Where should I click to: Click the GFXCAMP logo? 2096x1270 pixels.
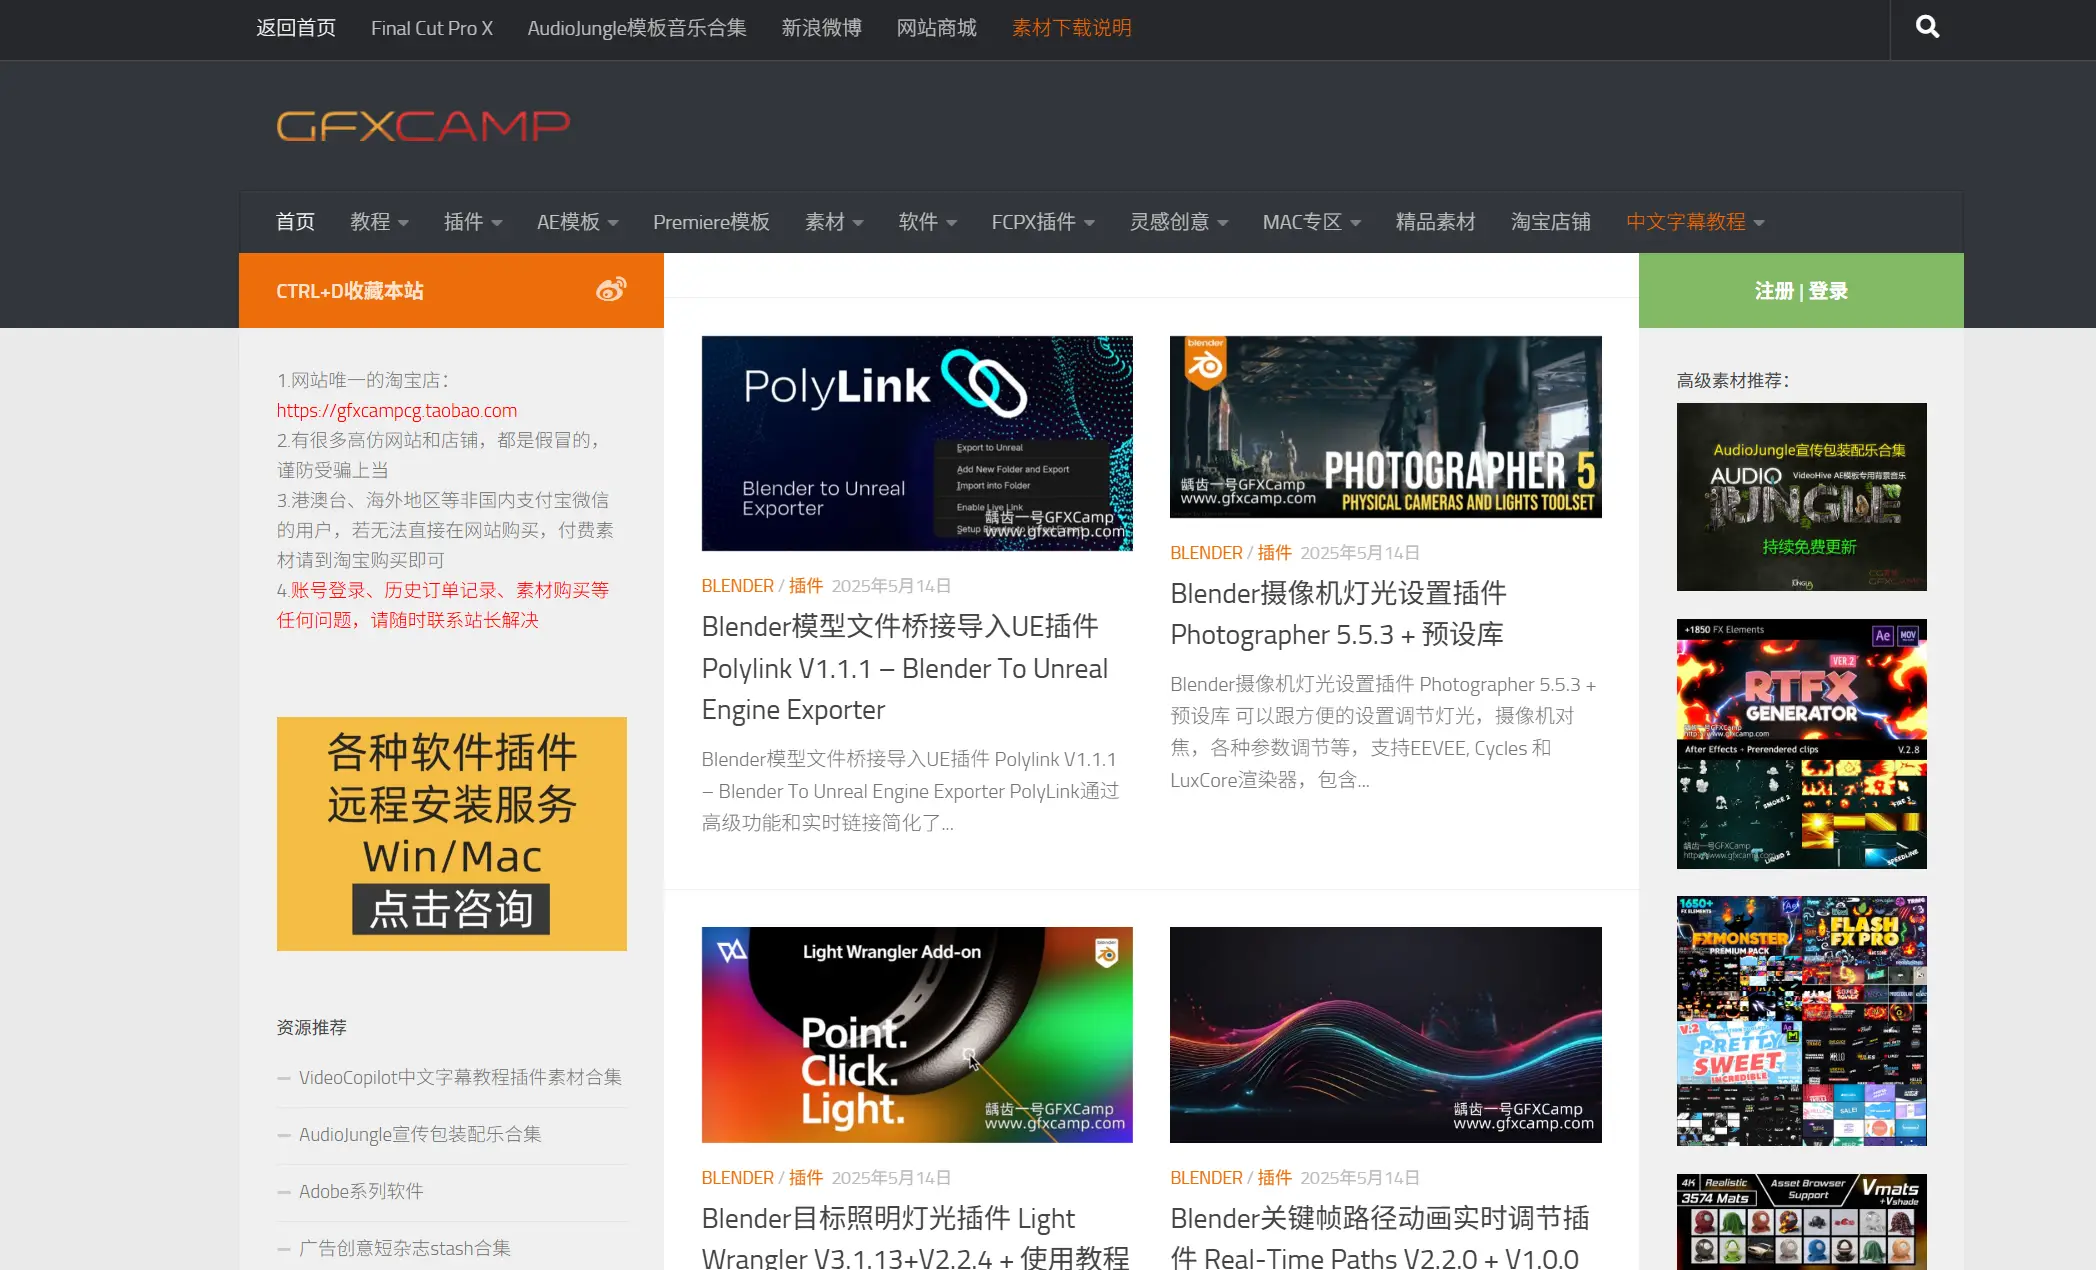click(423, 126)
